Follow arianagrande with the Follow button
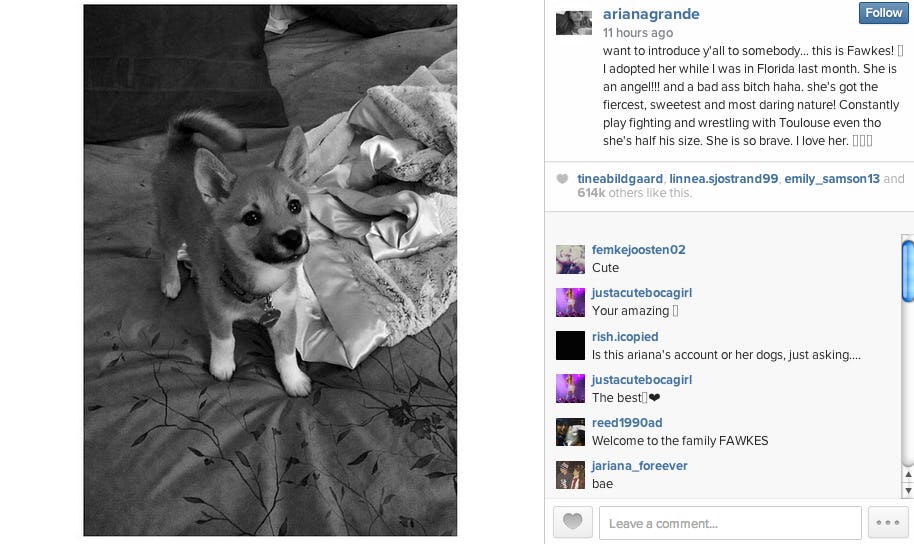914x544 pixels. 883,13
